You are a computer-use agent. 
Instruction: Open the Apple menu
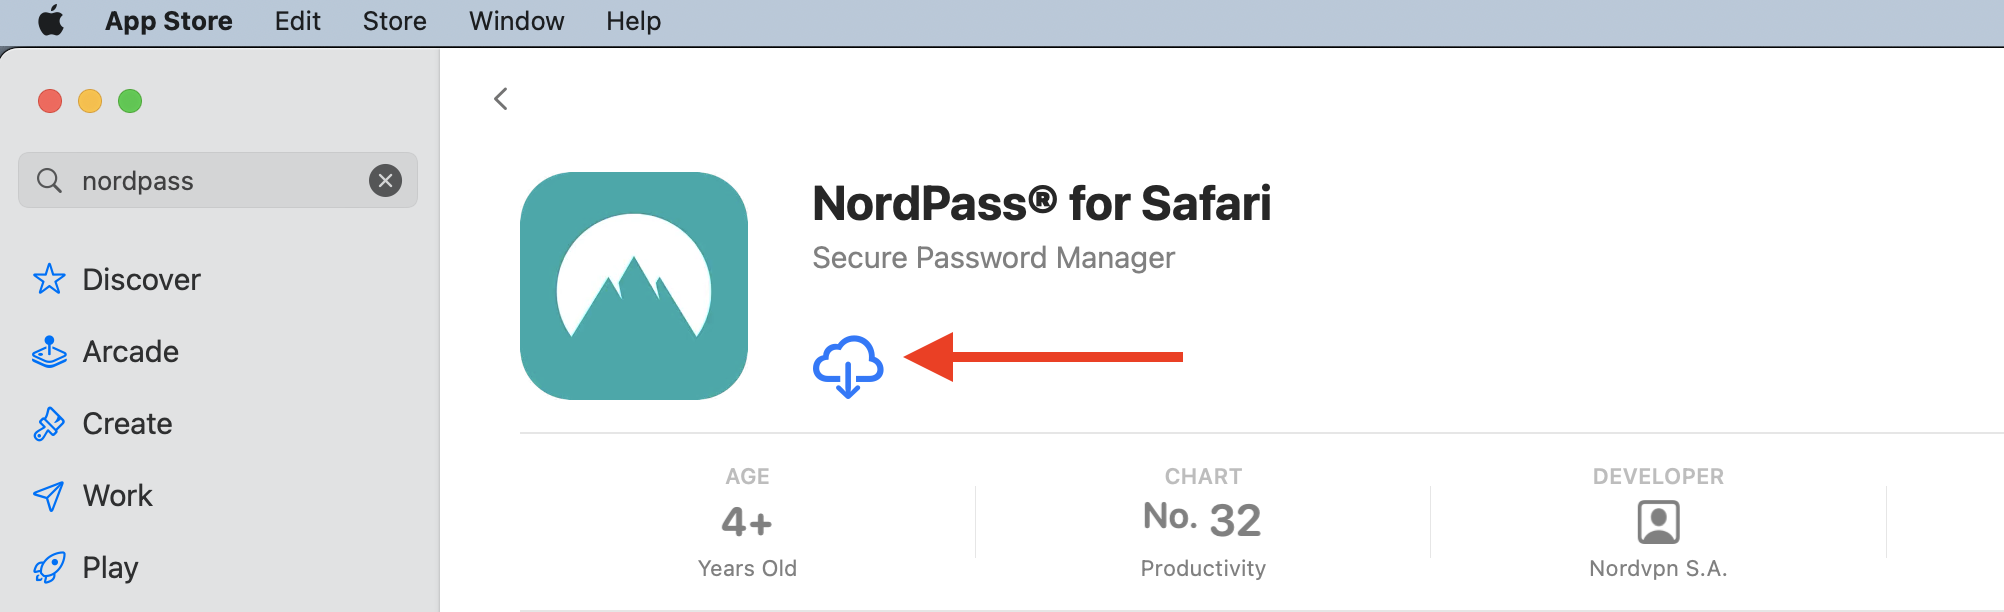point(51,21)
